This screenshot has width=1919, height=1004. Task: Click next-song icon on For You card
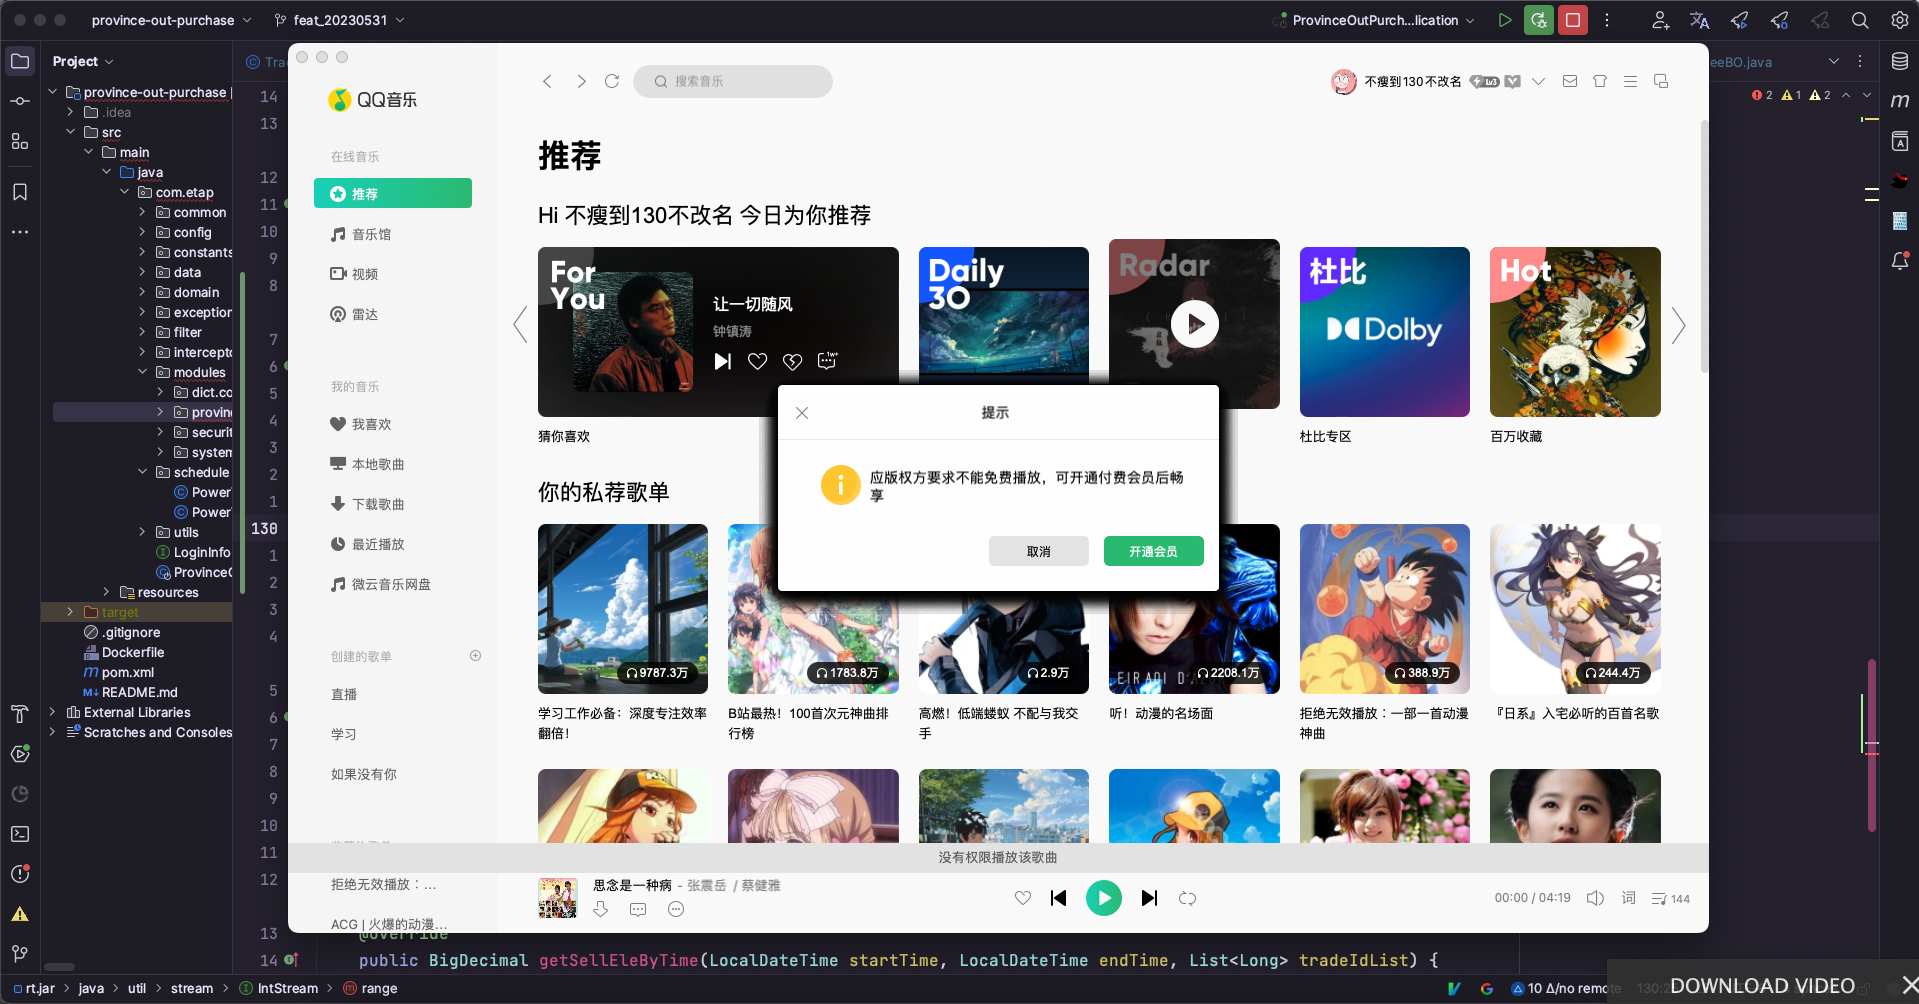[x=722, y=361]
